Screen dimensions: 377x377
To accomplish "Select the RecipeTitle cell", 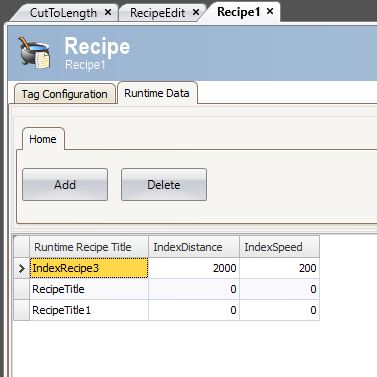I will click(x=89, y=289).
